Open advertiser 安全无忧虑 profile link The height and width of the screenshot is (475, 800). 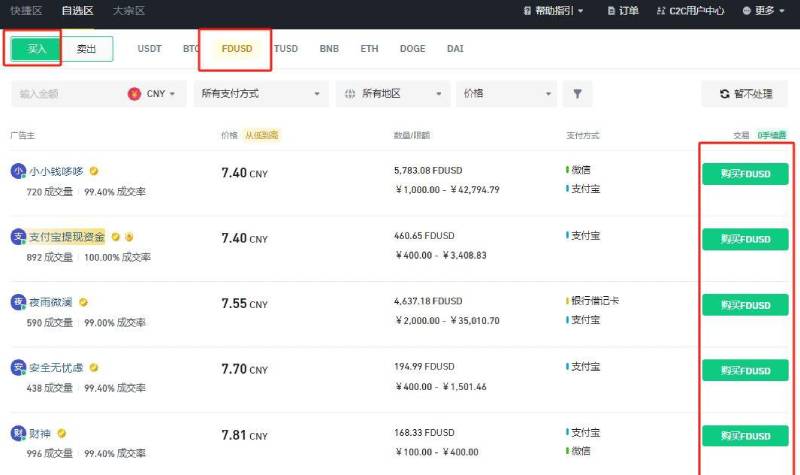tap(56, 367)
